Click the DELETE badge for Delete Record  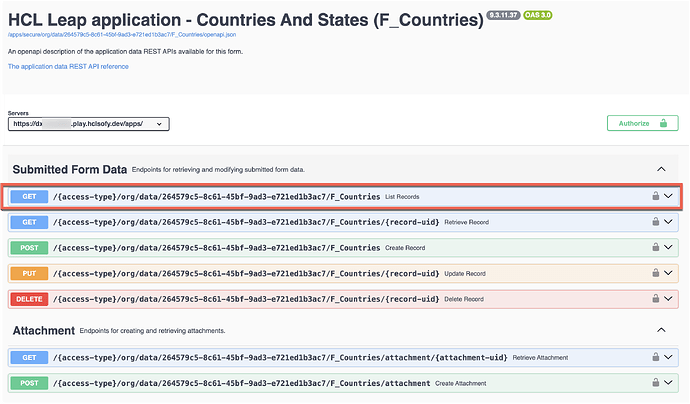29,299
